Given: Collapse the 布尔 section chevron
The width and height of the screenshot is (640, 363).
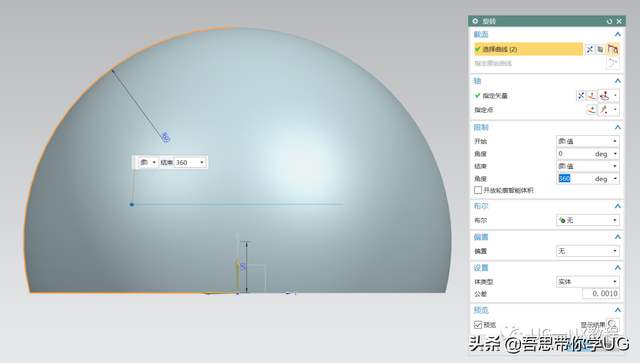Looking at the screenshot, I should 618,206.
